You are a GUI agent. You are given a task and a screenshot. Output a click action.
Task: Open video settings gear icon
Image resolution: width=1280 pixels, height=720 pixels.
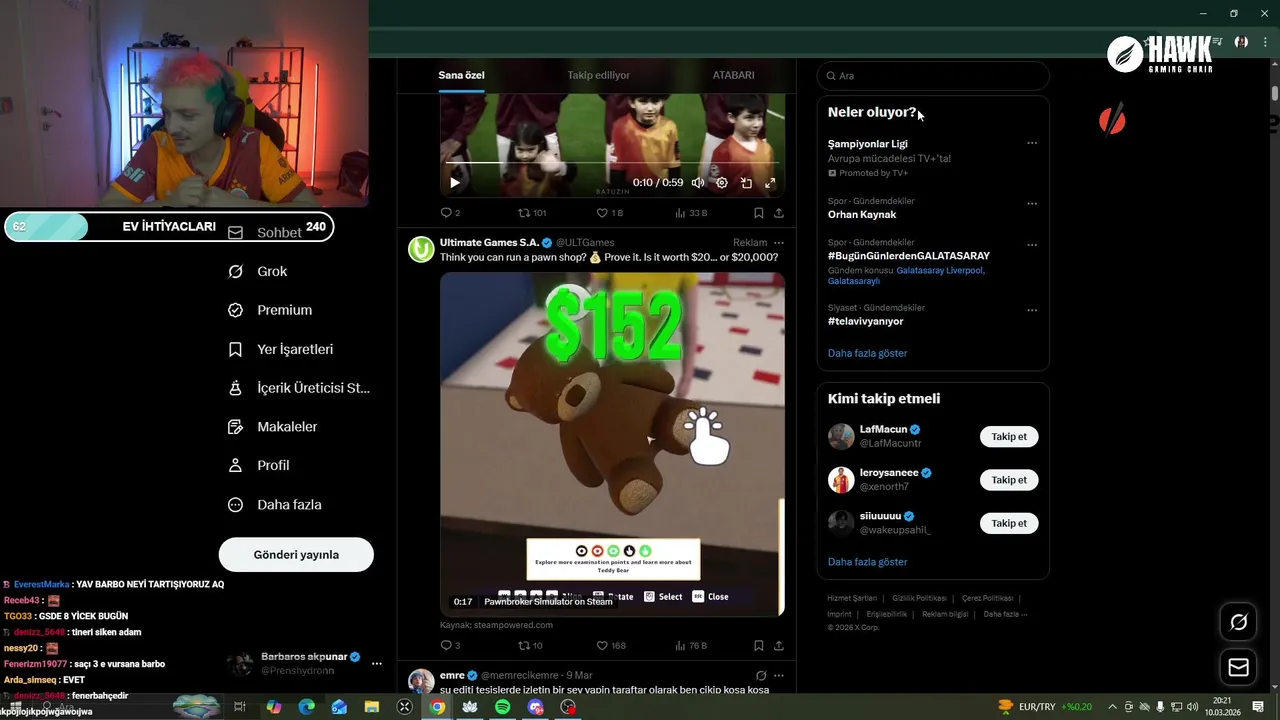point(722,183)
